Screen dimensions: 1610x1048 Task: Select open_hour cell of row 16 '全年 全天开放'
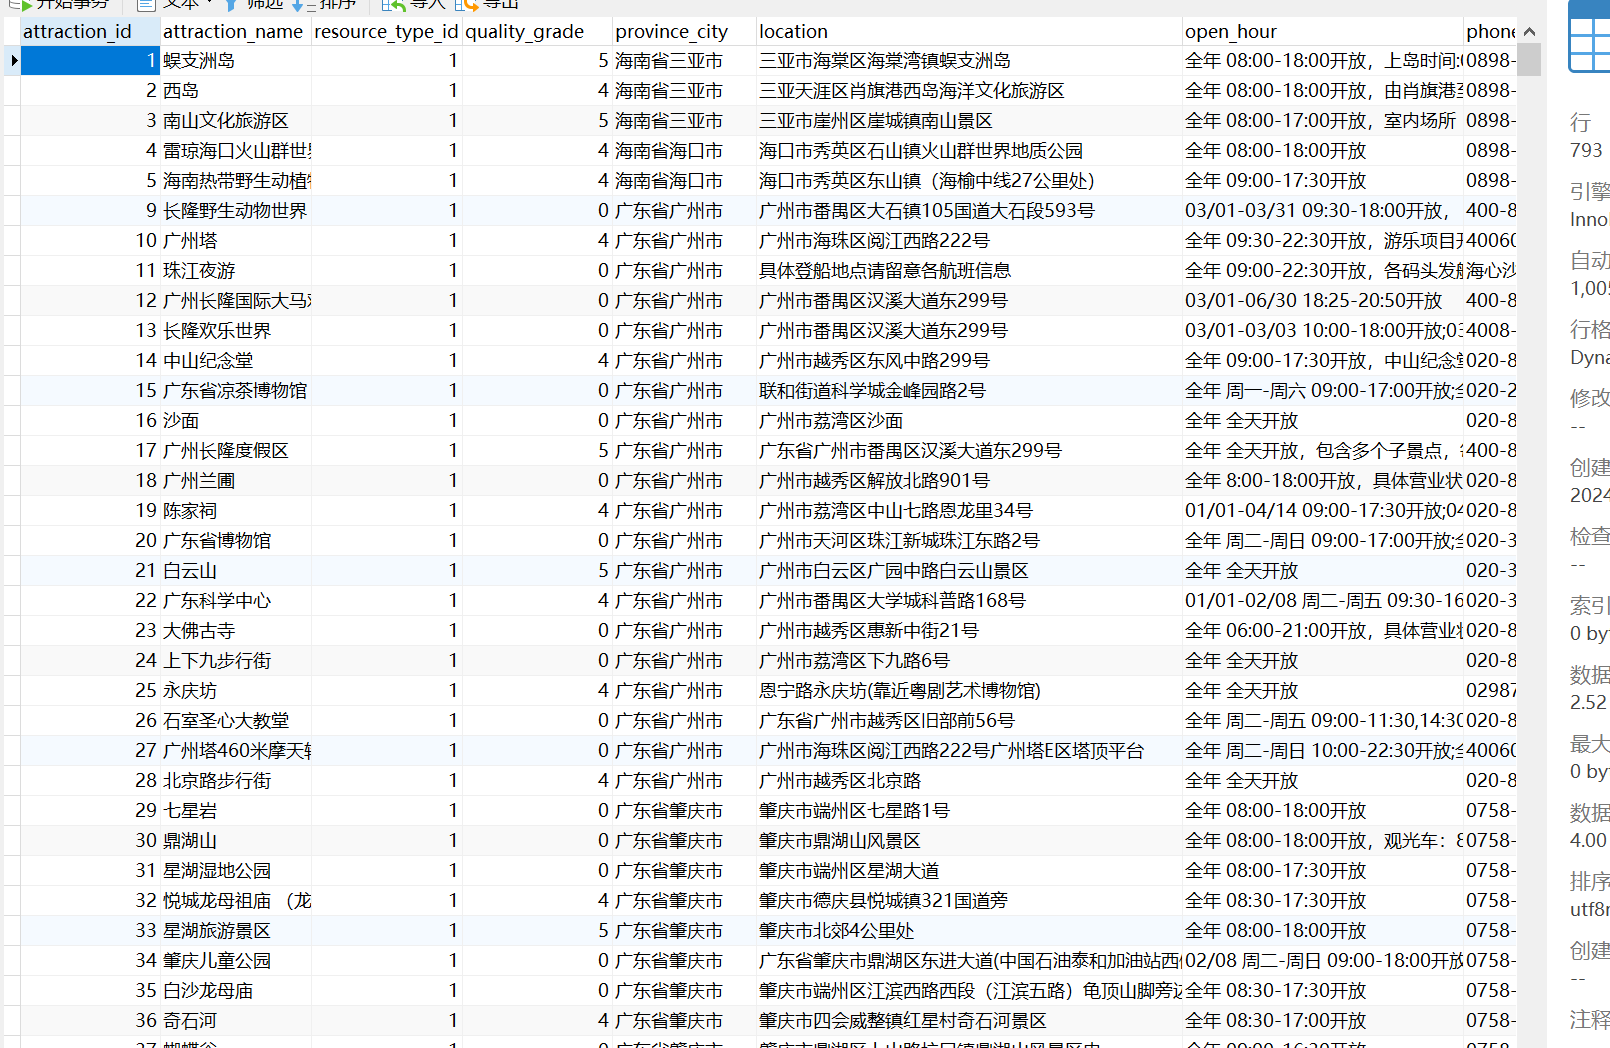[x=1322, y=421]
